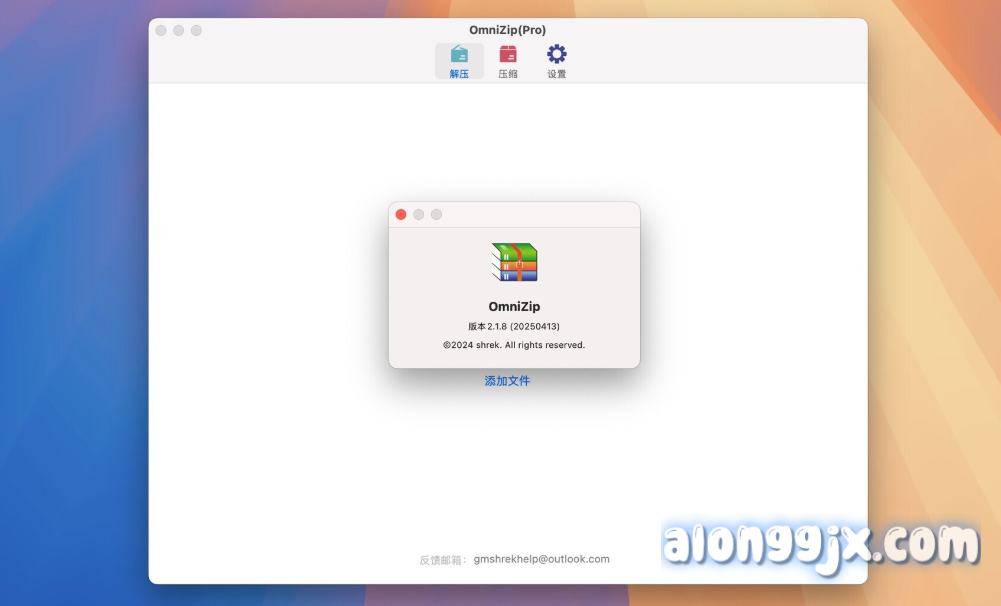Click the About dialog's greyed zoom button
This screenshot has width=1001, height=606.
coord(436,215)
